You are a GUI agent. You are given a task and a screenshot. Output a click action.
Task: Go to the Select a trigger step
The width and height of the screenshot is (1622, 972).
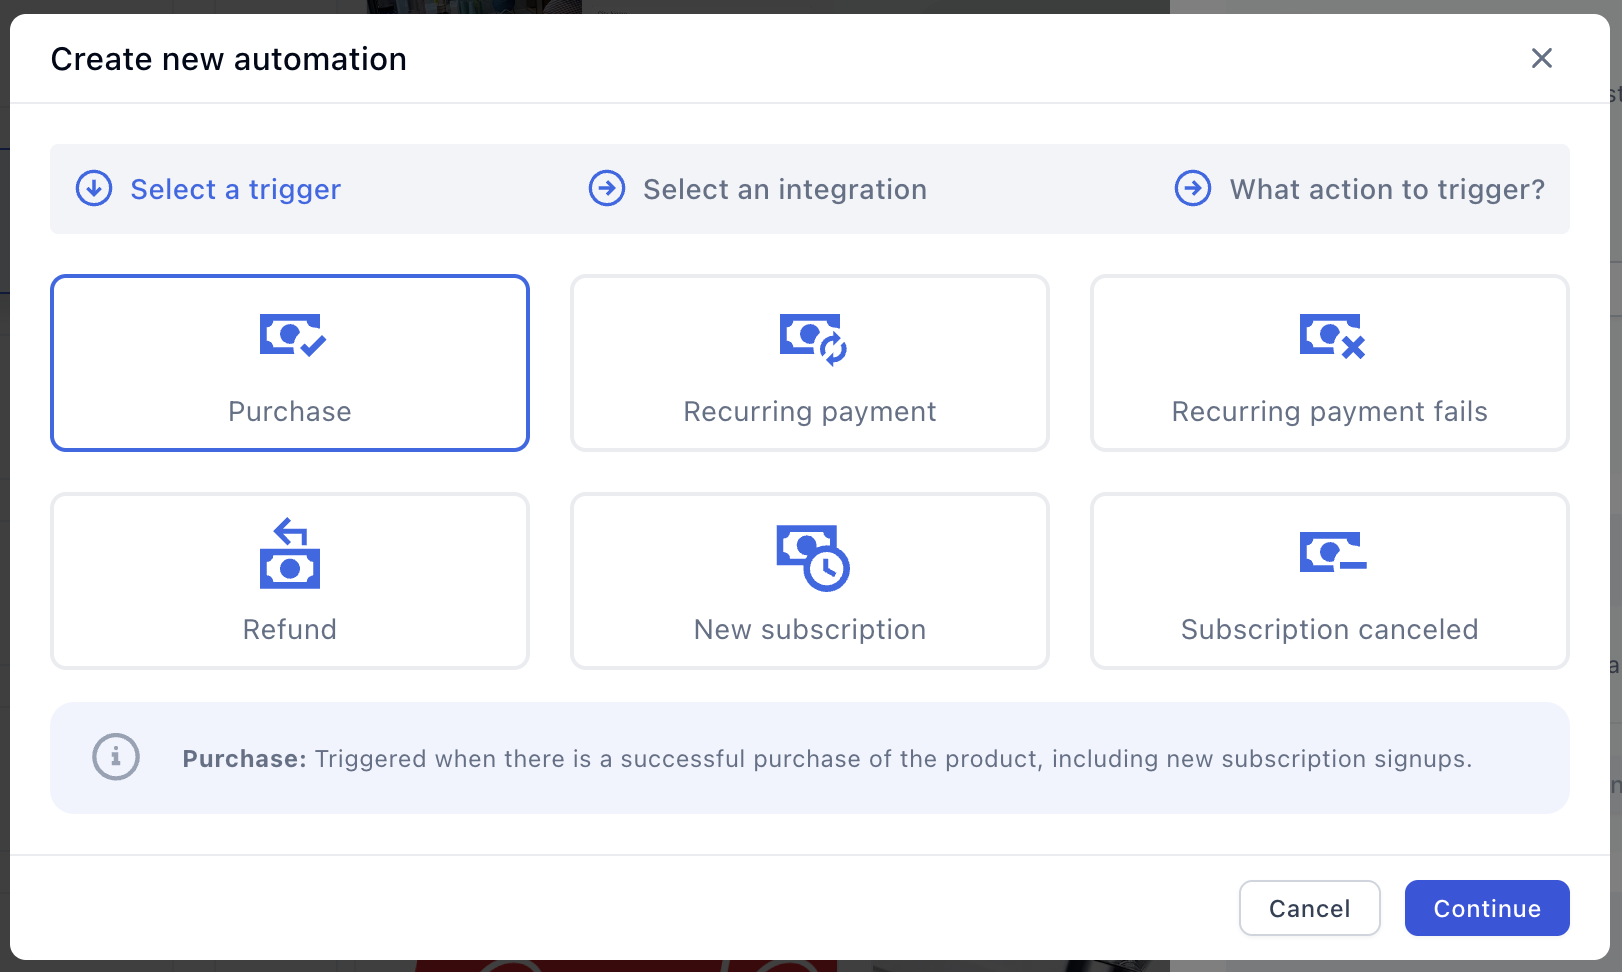(x=235, y=189)
